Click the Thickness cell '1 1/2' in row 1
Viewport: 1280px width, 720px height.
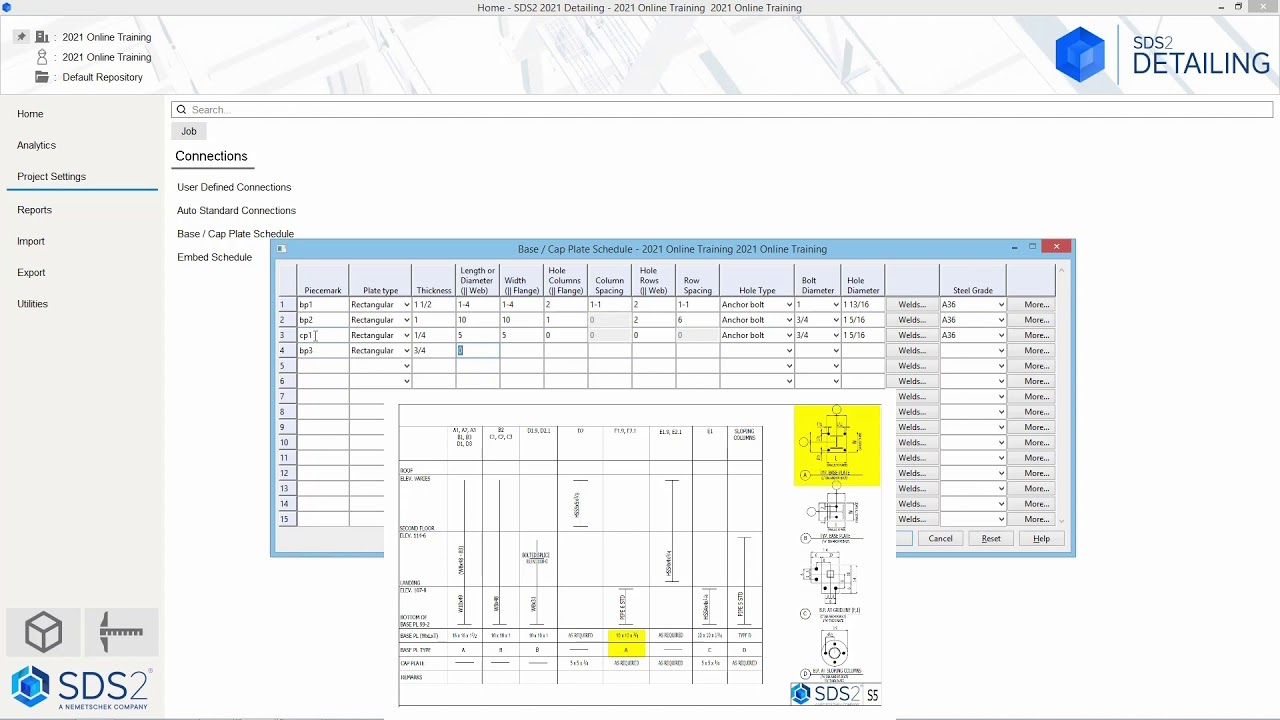coord(433,305)
